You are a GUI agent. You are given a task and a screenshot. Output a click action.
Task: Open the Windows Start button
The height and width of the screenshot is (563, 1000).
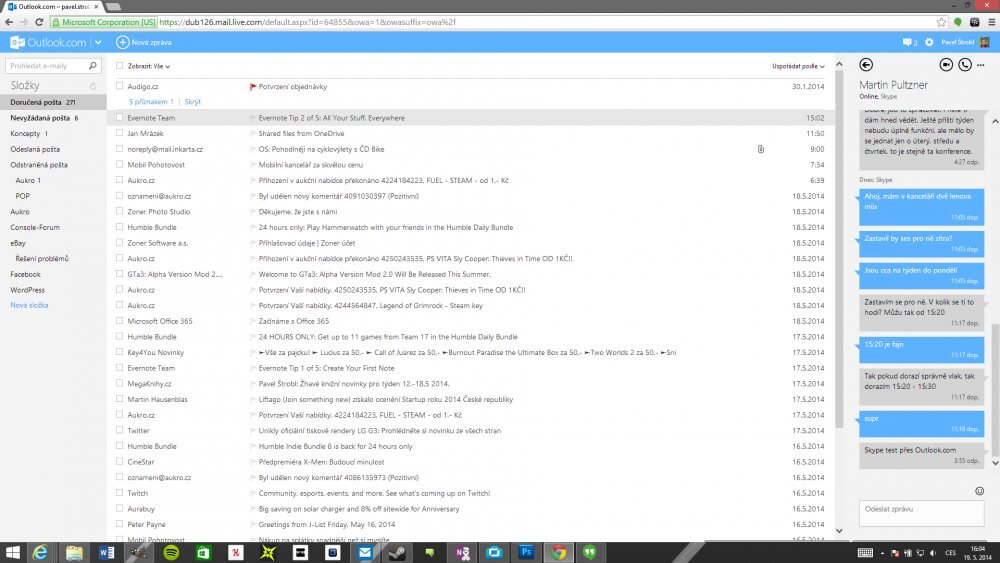tap(12, 552)
